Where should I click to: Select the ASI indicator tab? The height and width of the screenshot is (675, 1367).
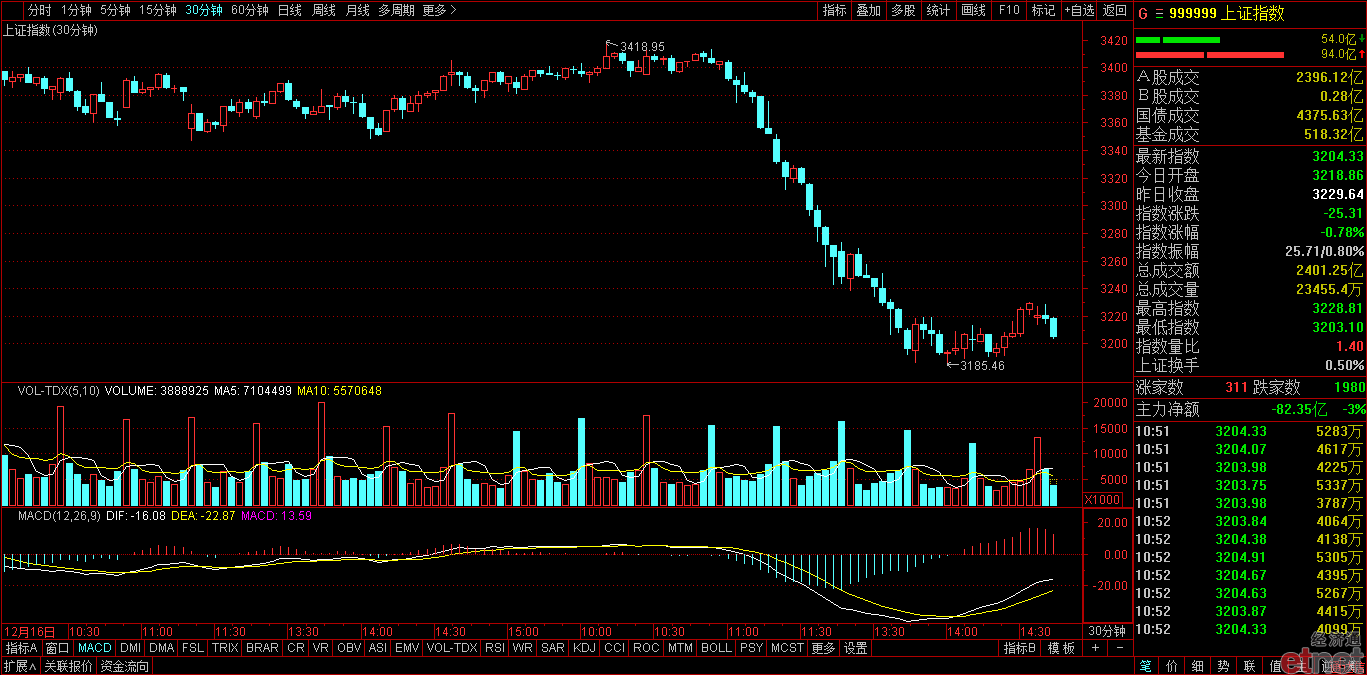pyautogui.click(x=377, y=648)
